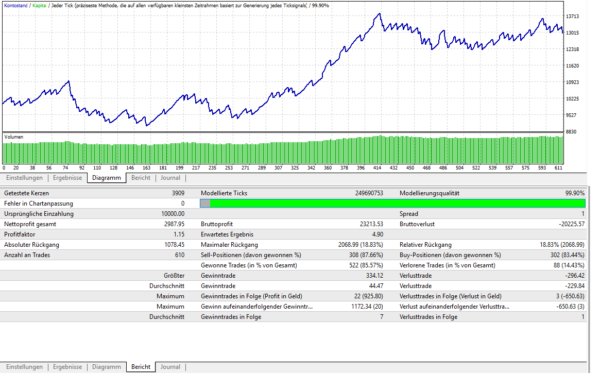The height and width of the screenshot is (389, 600).
Task: Click the blue equity curve peak near 13713
Action: coord(379,14)
